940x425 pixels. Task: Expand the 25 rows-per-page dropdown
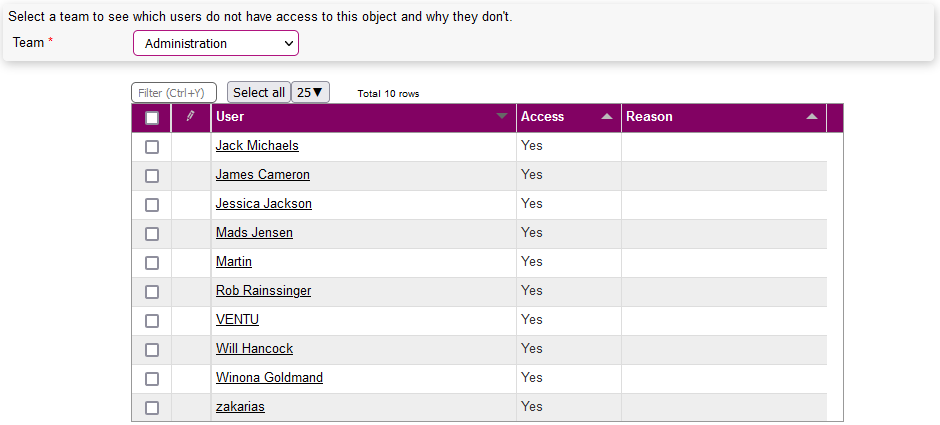pos(310,93)
